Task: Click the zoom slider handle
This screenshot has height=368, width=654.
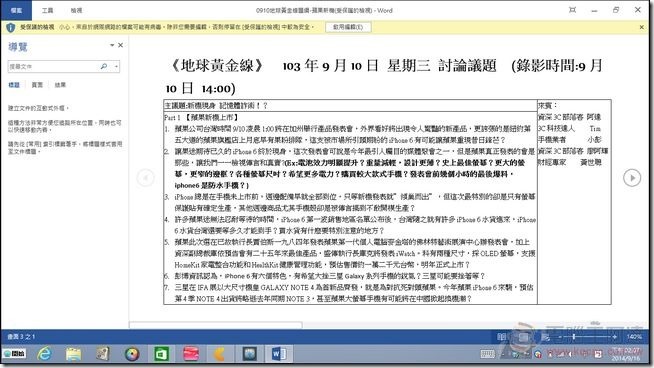Action: click(x=574, y=336)
